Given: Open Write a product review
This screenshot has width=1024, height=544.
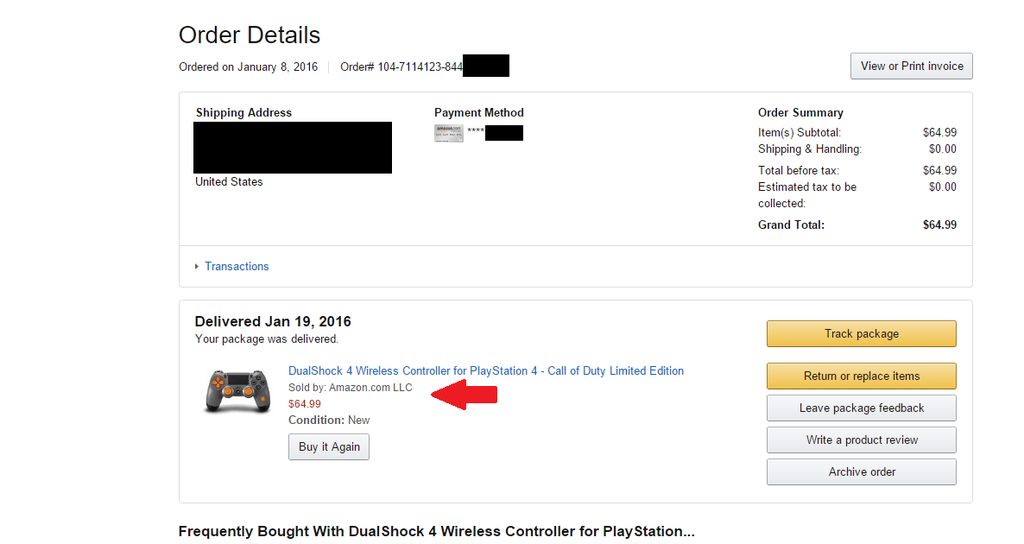Looking at the screenshot, I should coord(861,440).
